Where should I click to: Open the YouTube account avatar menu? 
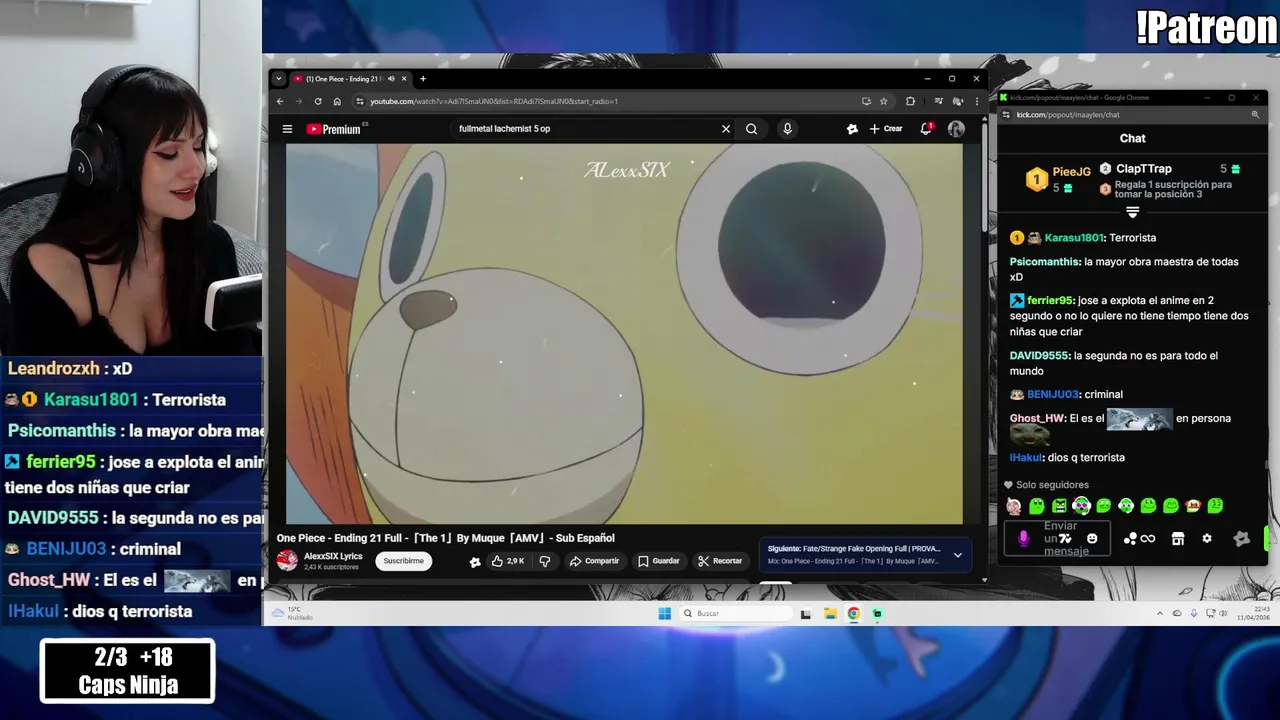click(x=956, y=129)
